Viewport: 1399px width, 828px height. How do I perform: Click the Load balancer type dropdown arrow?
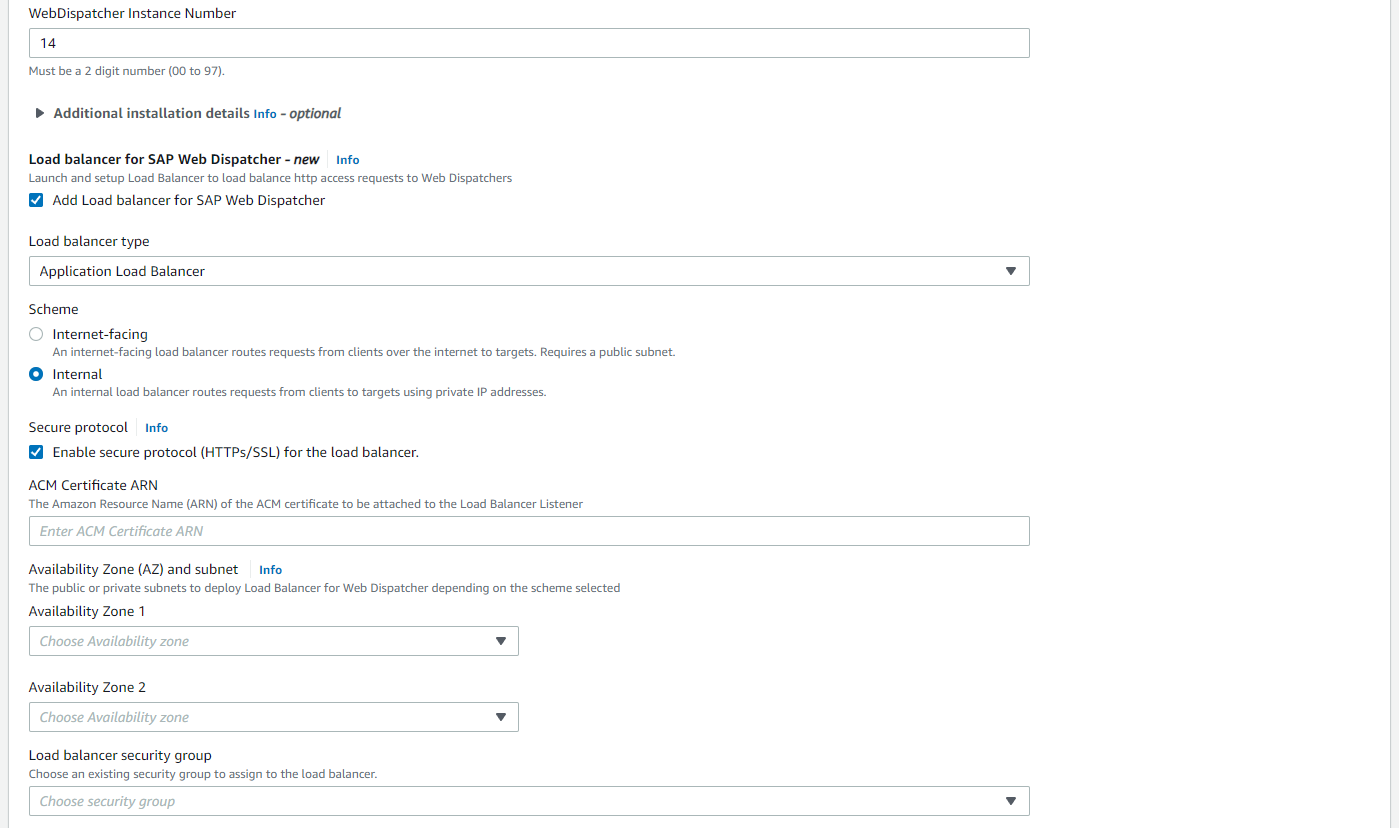coord(1010,271)
